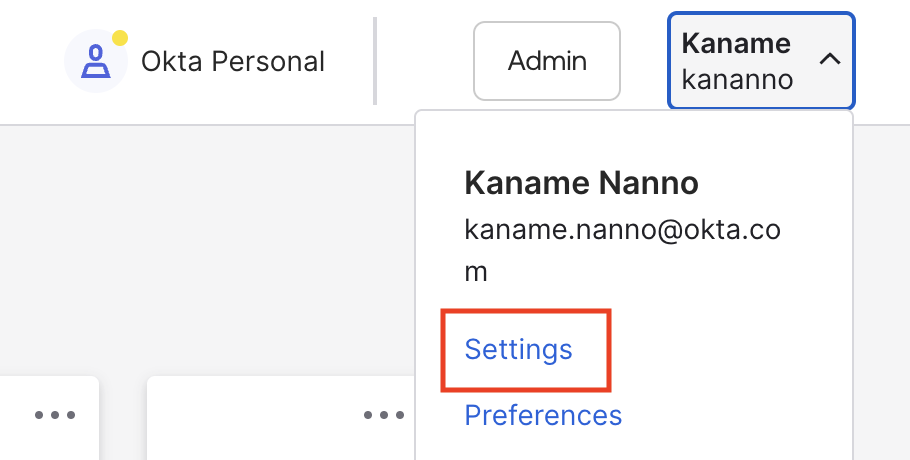This screenshot has width=910, height=460.
Task: Open the three-dot menu on the left card
Action: pos(55,415)
